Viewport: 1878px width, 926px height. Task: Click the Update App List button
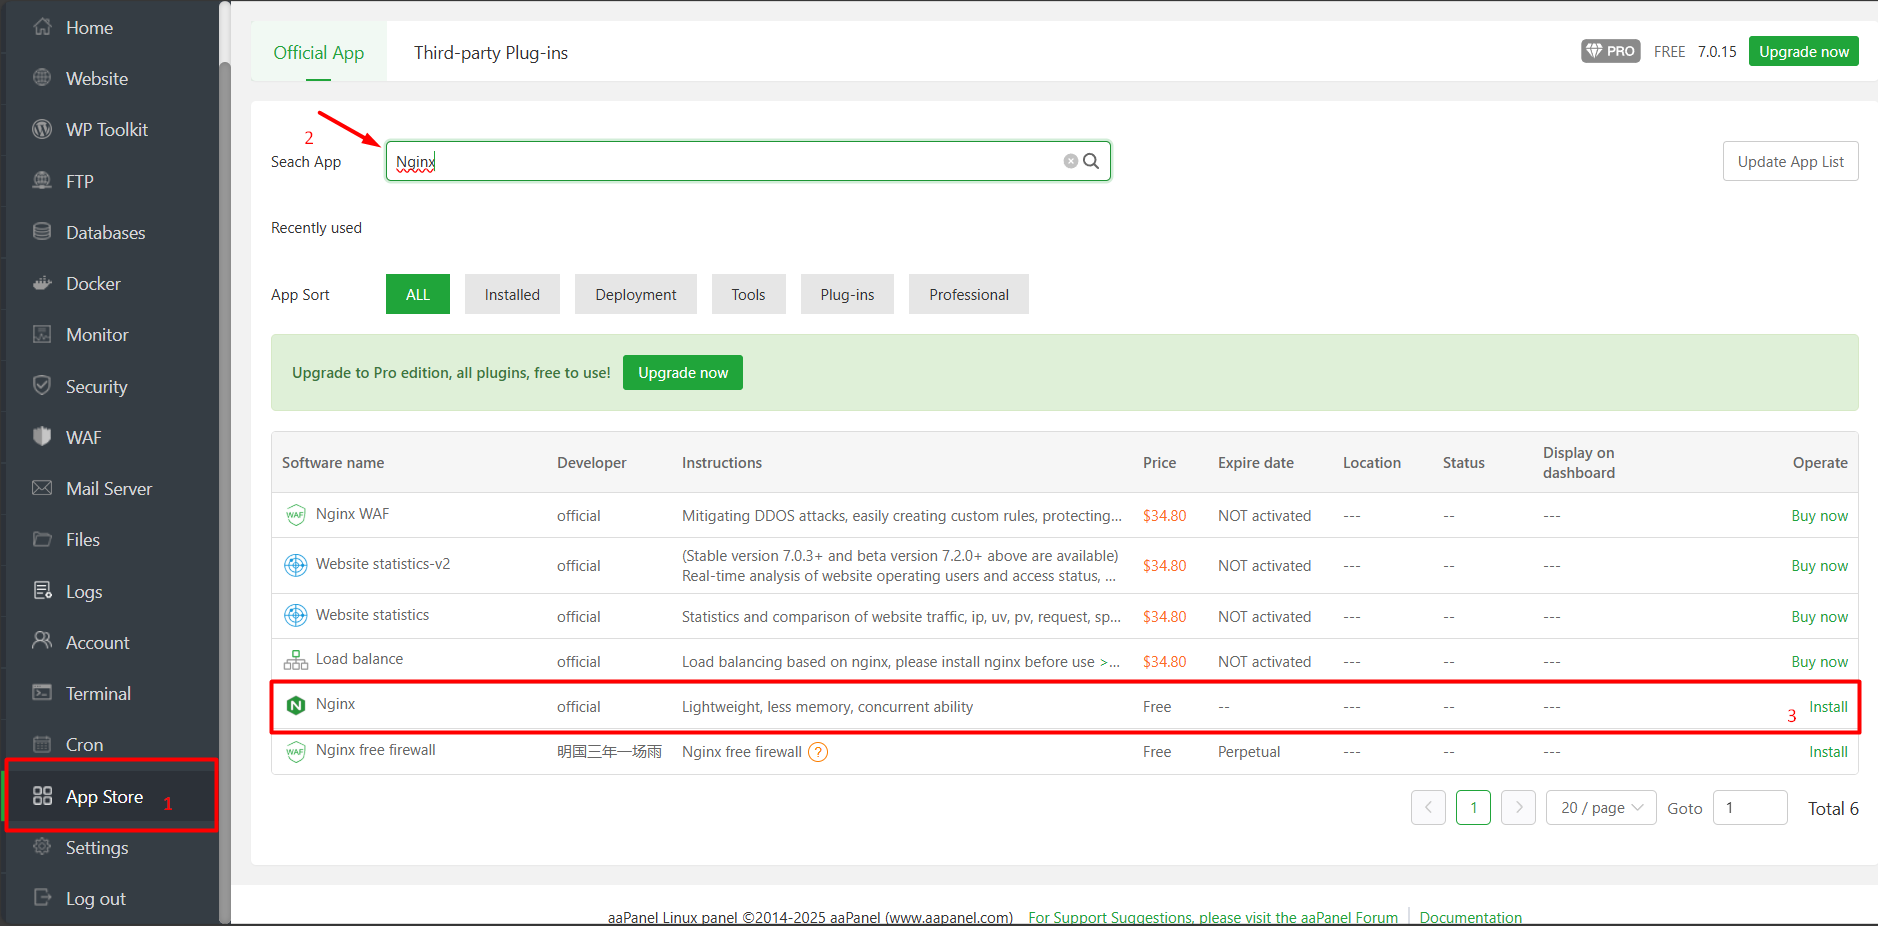pos(1790,161)
